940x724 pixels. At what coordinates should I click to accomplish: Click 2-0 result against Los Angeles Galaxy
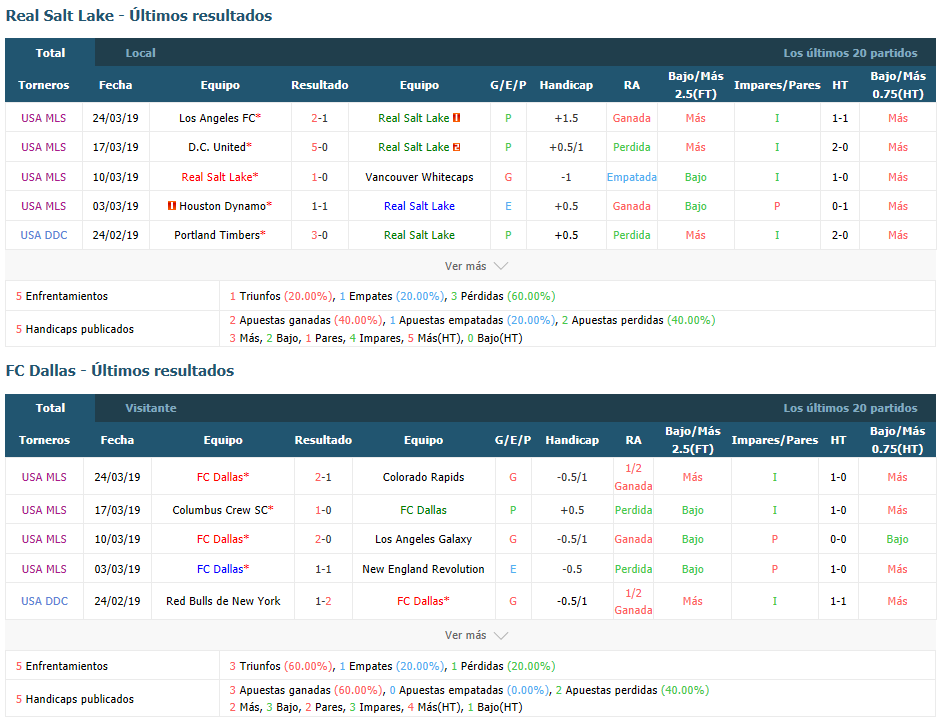(323, 539)
